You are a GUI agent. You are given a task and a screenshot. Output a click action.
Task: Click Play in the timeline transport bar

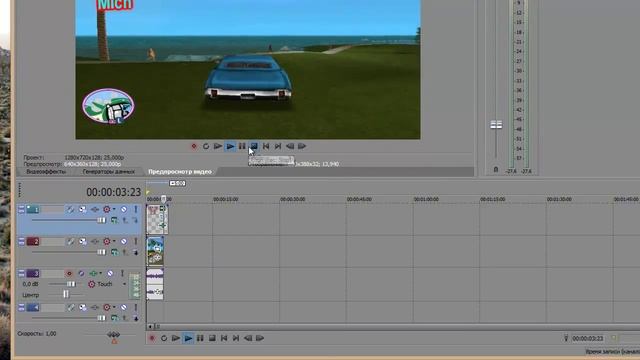pyautogui.click(x=188, y=338)
